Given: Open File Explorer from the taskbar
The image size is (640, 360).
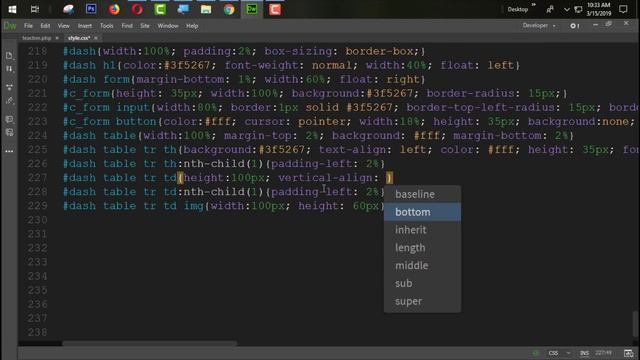Looking at the screenshot, I should coord(206,9).
